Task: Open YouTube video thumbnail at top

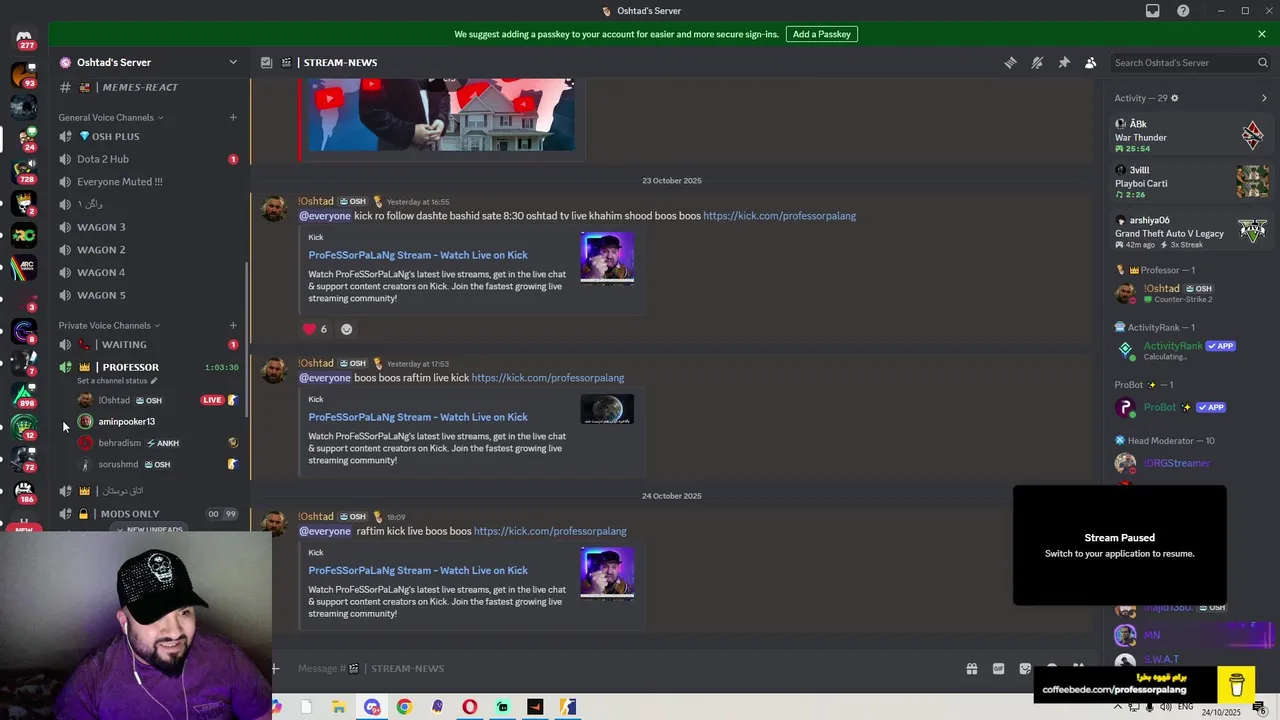Action: coord(441,115)
